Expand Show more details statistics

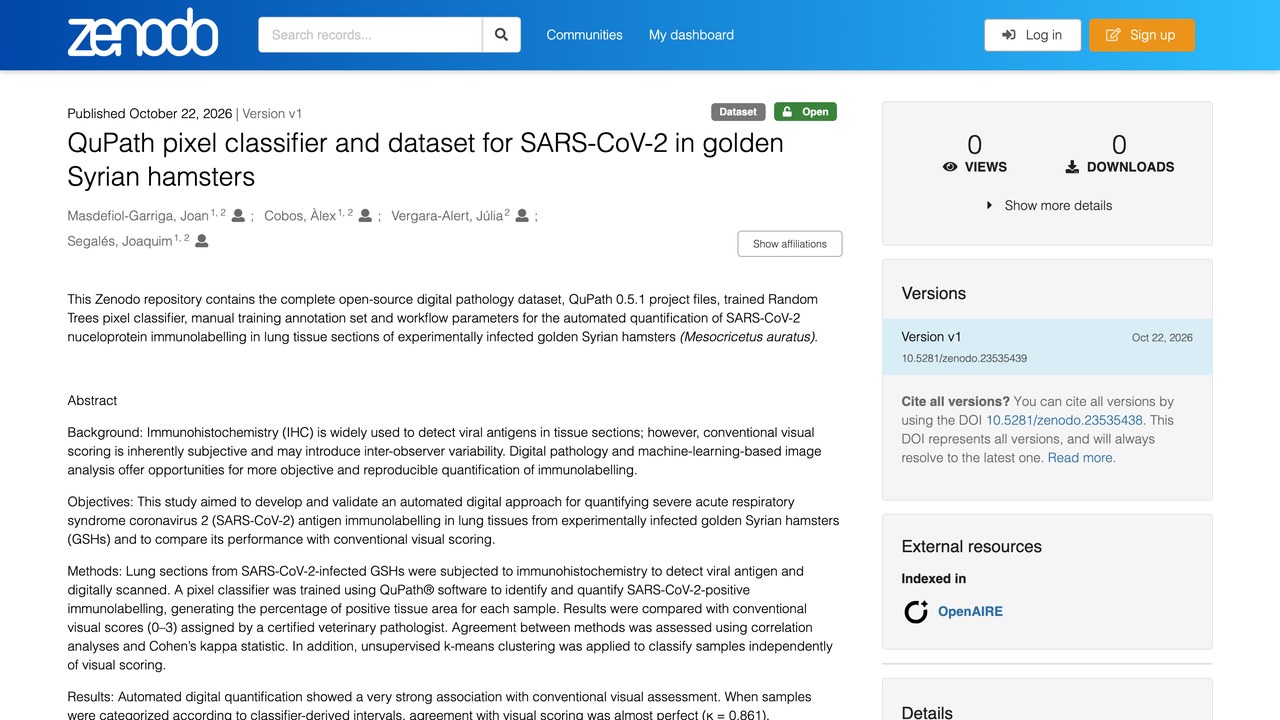(1048, 205)
